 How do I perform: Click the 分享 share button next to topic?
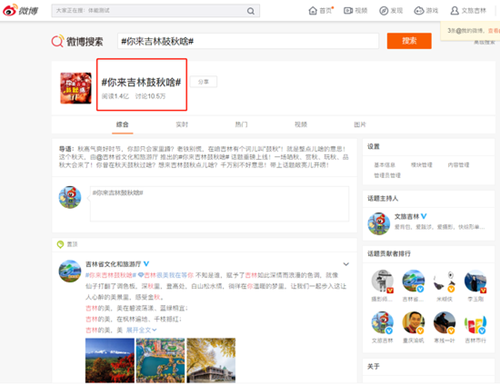203,82
